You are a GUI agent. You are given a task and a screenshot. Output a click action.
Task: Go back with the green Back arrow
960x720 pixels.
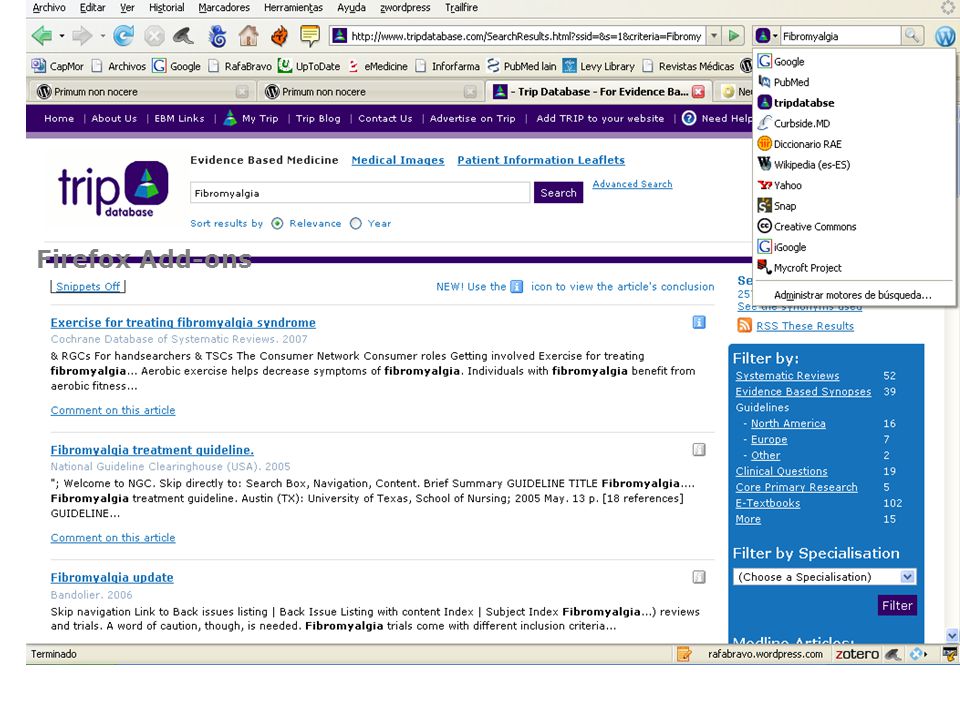[x=42, y=36]
